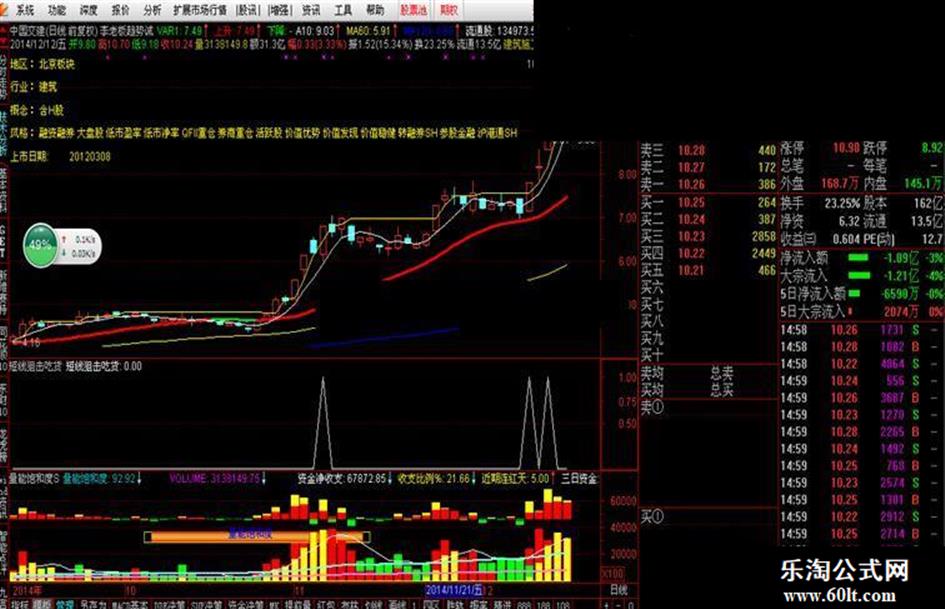Click the 股票池 button
The height and width of the screenshot is (609, 945).
click(x=414, y=10)
